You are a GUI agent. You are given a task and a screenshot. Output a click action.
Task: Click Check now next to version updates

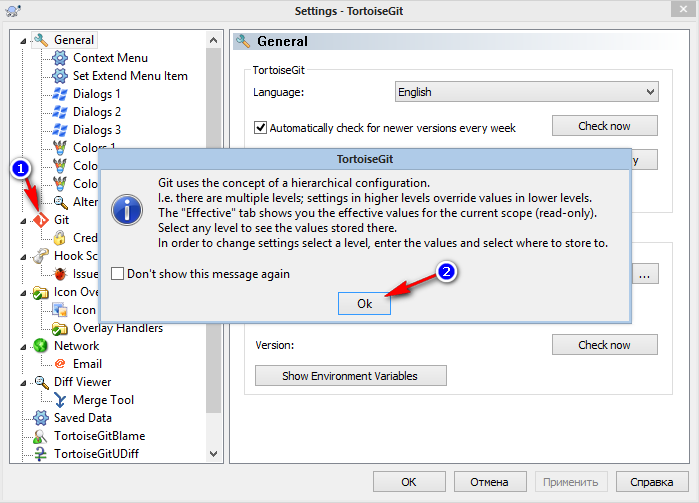[x=604, y=126]
